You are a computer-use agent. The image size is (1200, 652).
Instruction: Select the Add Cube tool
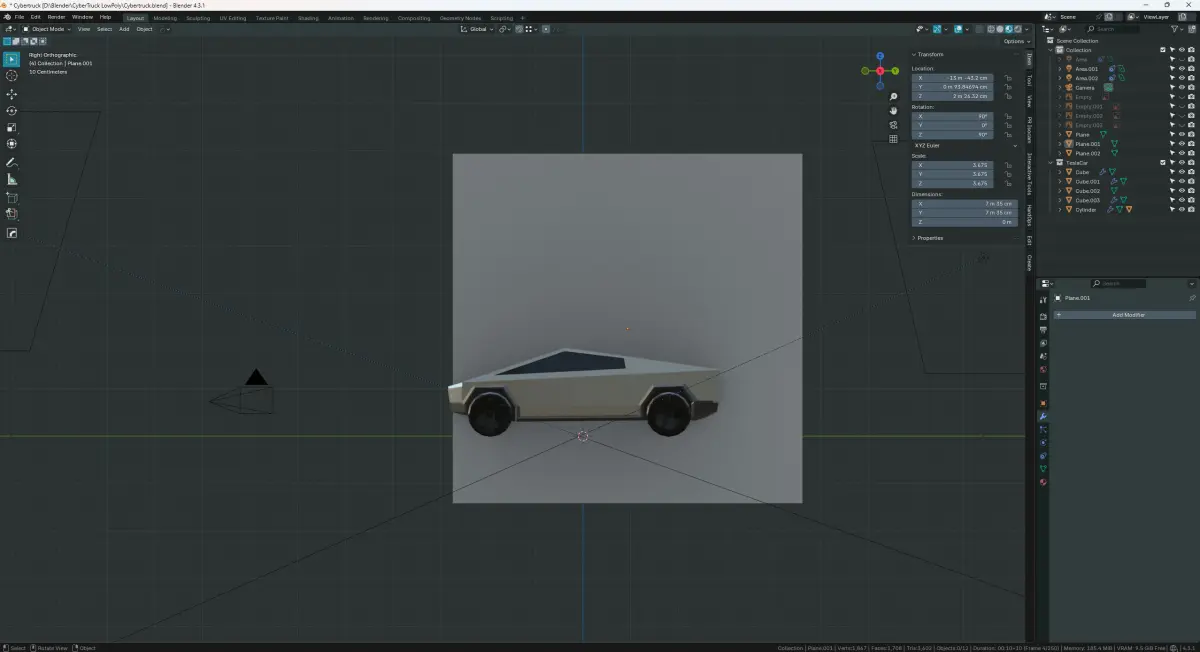tap(12, 198)
